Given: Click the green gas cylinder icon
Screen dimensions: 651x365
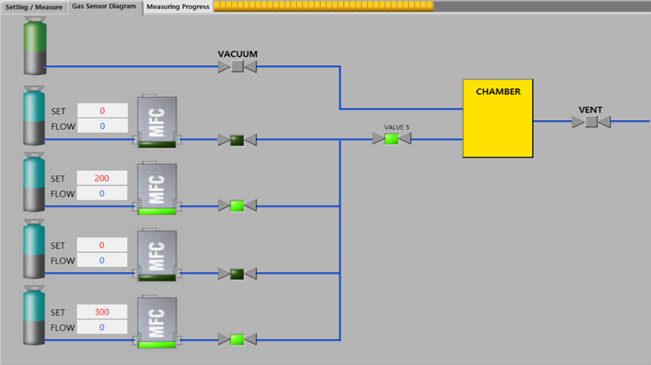Looking at the screenshot, I should pyautogui.click(x=35, y=46).
